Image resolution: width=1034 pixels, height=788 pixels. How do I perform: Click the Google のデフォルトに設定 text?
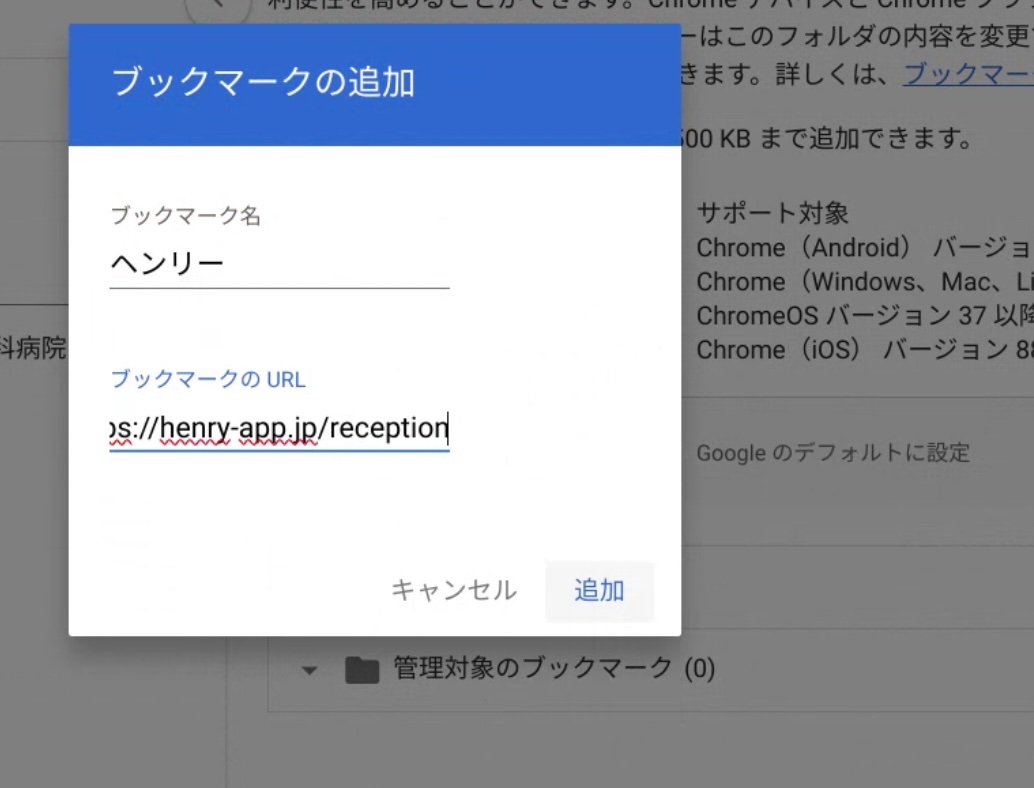[x=833, y=453]
